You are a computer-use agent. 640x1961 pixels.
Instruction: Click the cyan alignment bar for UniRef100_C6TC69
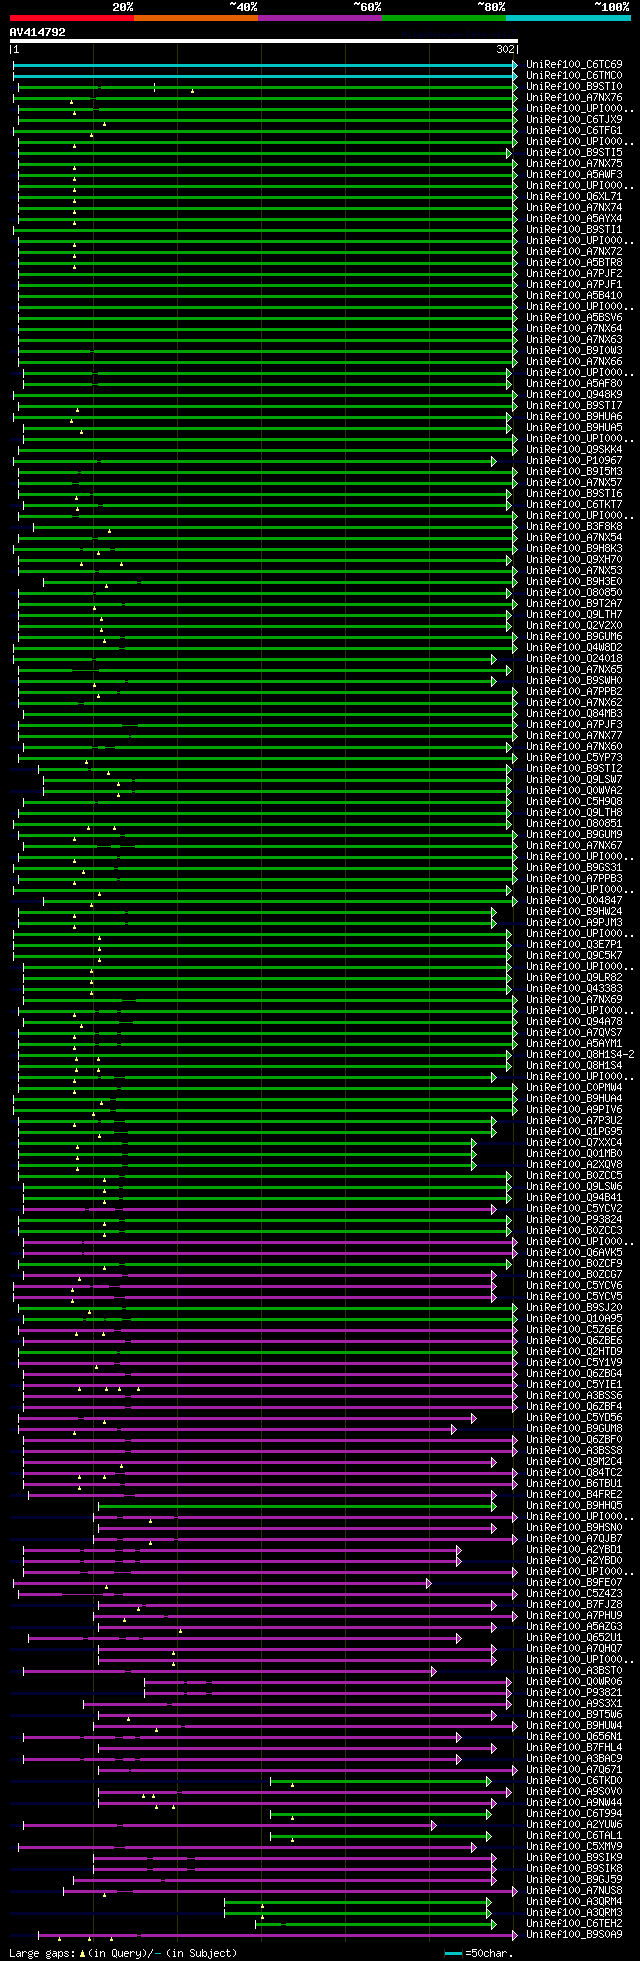click(265, 65)
